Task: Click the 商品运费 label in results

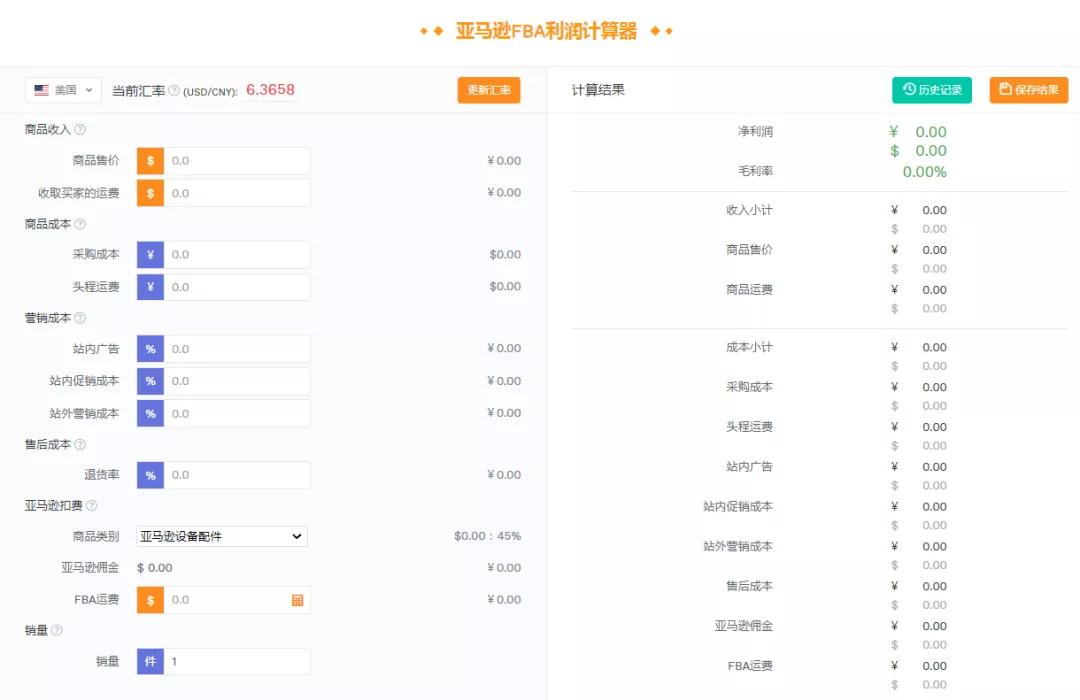Action: pyautogui.click(x=749, y=290)
